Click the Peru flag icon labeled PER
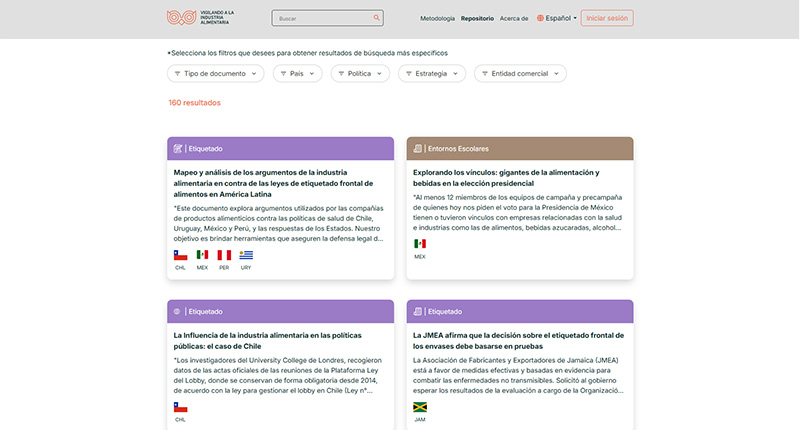The image size is (800, 430). (224, 255)
